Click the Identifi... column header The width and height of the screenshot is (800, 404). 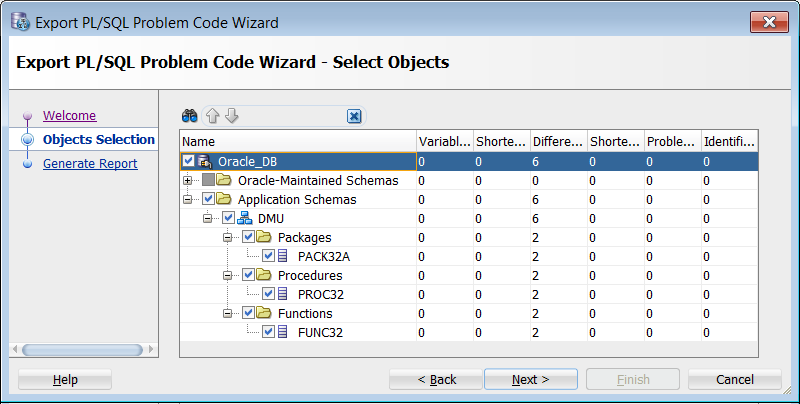730,142
